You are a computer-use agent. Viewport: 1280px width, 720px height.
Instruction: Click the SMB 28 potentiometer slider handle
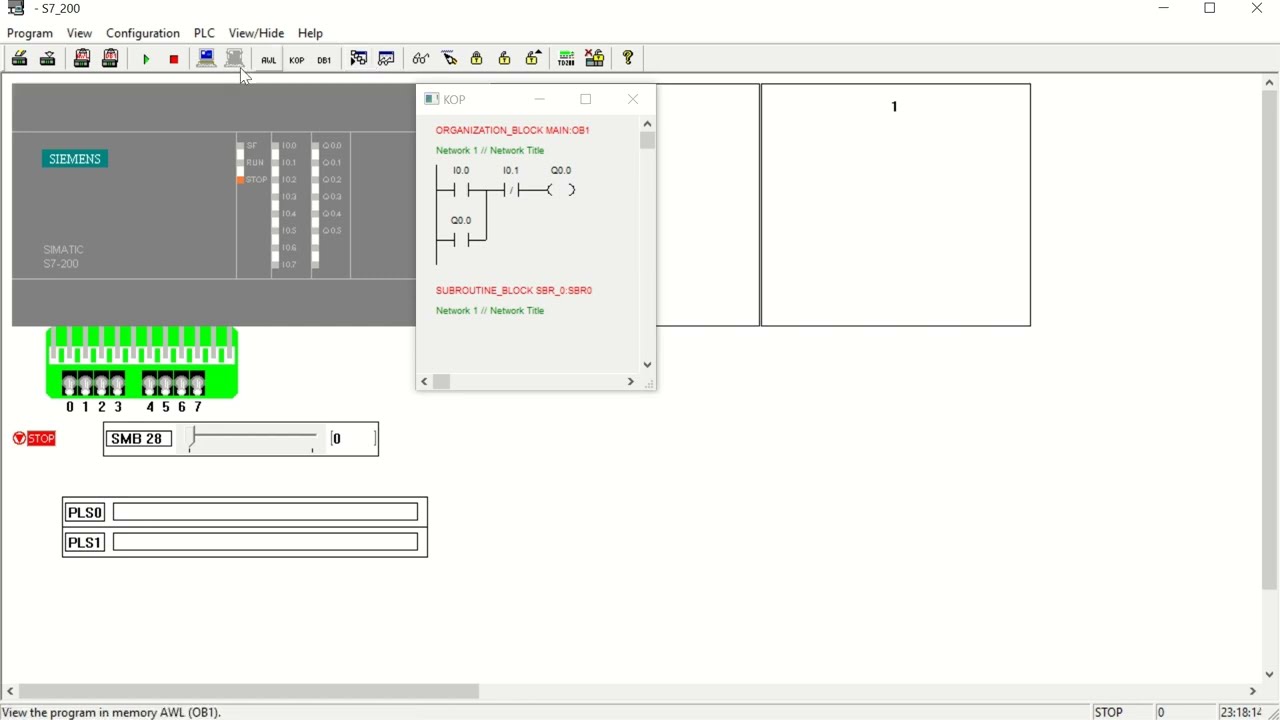pos(191,438)
